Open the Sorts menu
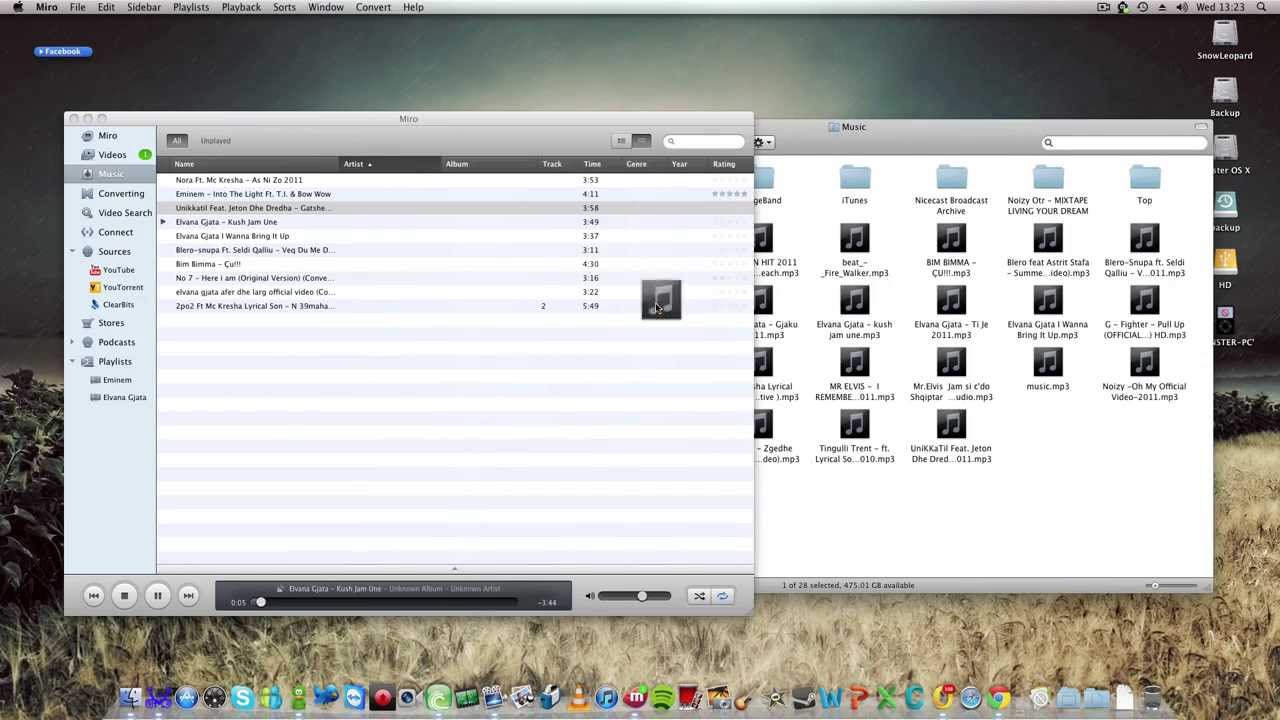 [x=284, y=7]
